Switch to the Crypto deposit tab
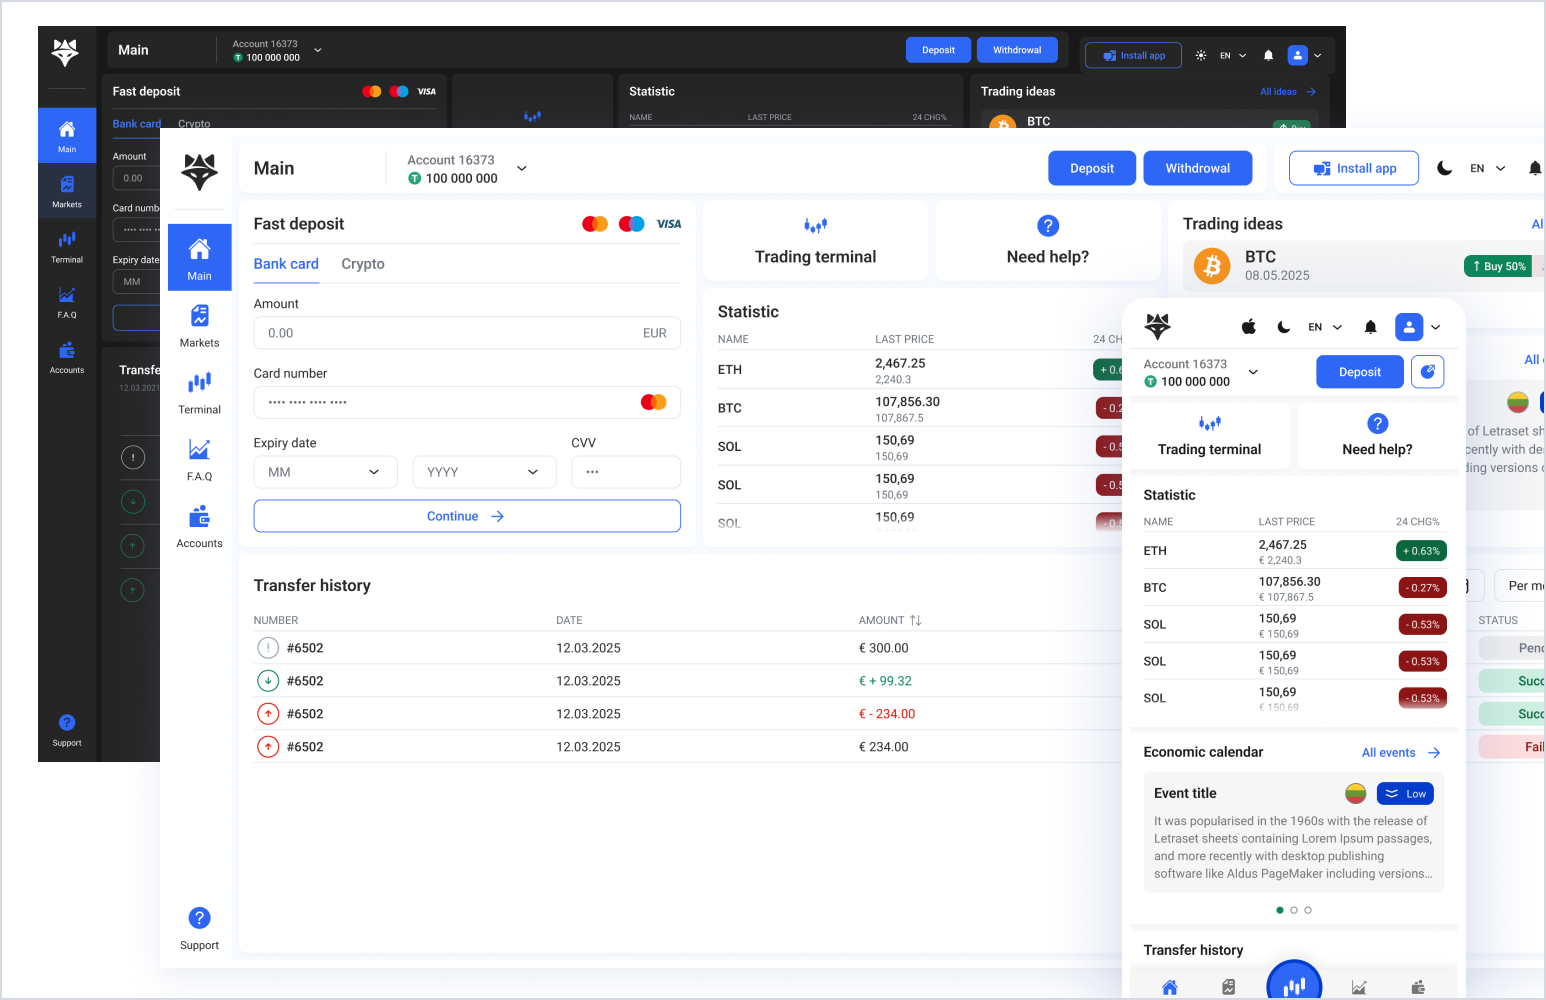Screen dimensions: 1546x1000 click(362, 264)
